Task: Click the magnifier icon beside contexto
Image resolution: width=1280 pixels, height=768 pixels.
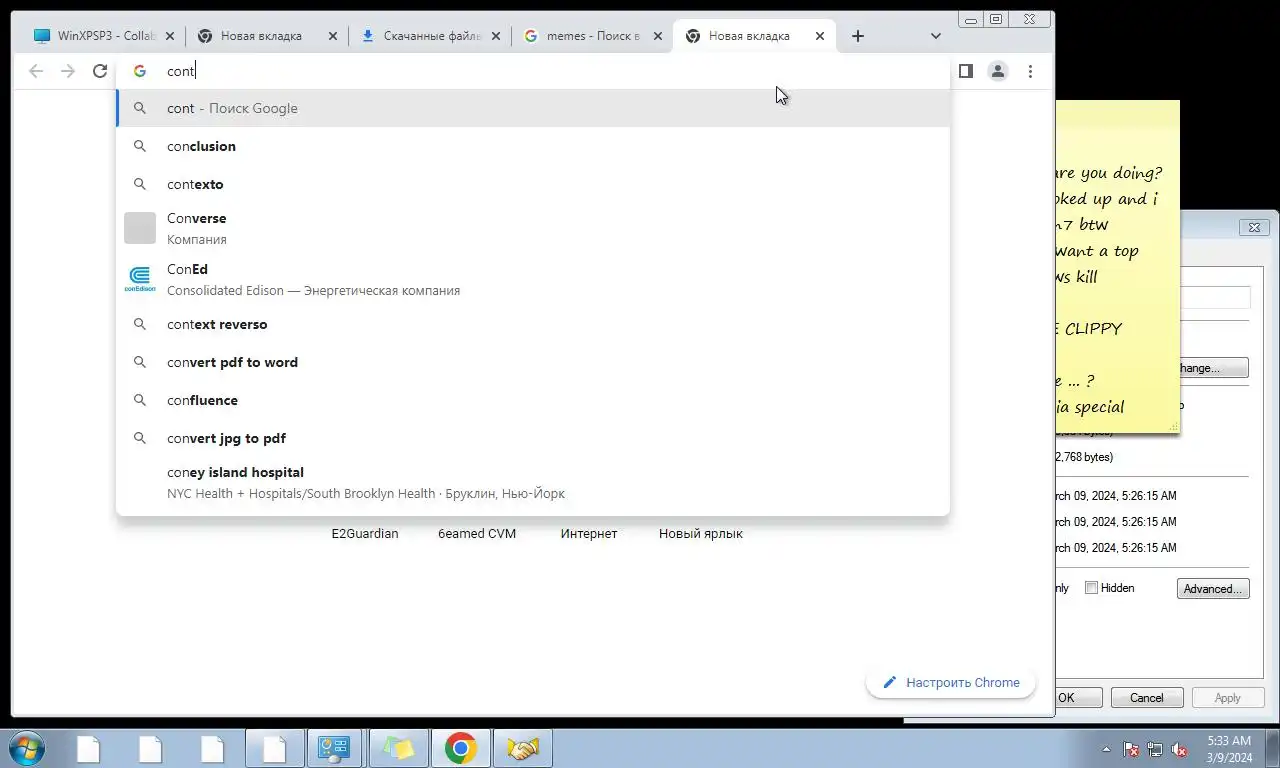Action: [140, 184]
